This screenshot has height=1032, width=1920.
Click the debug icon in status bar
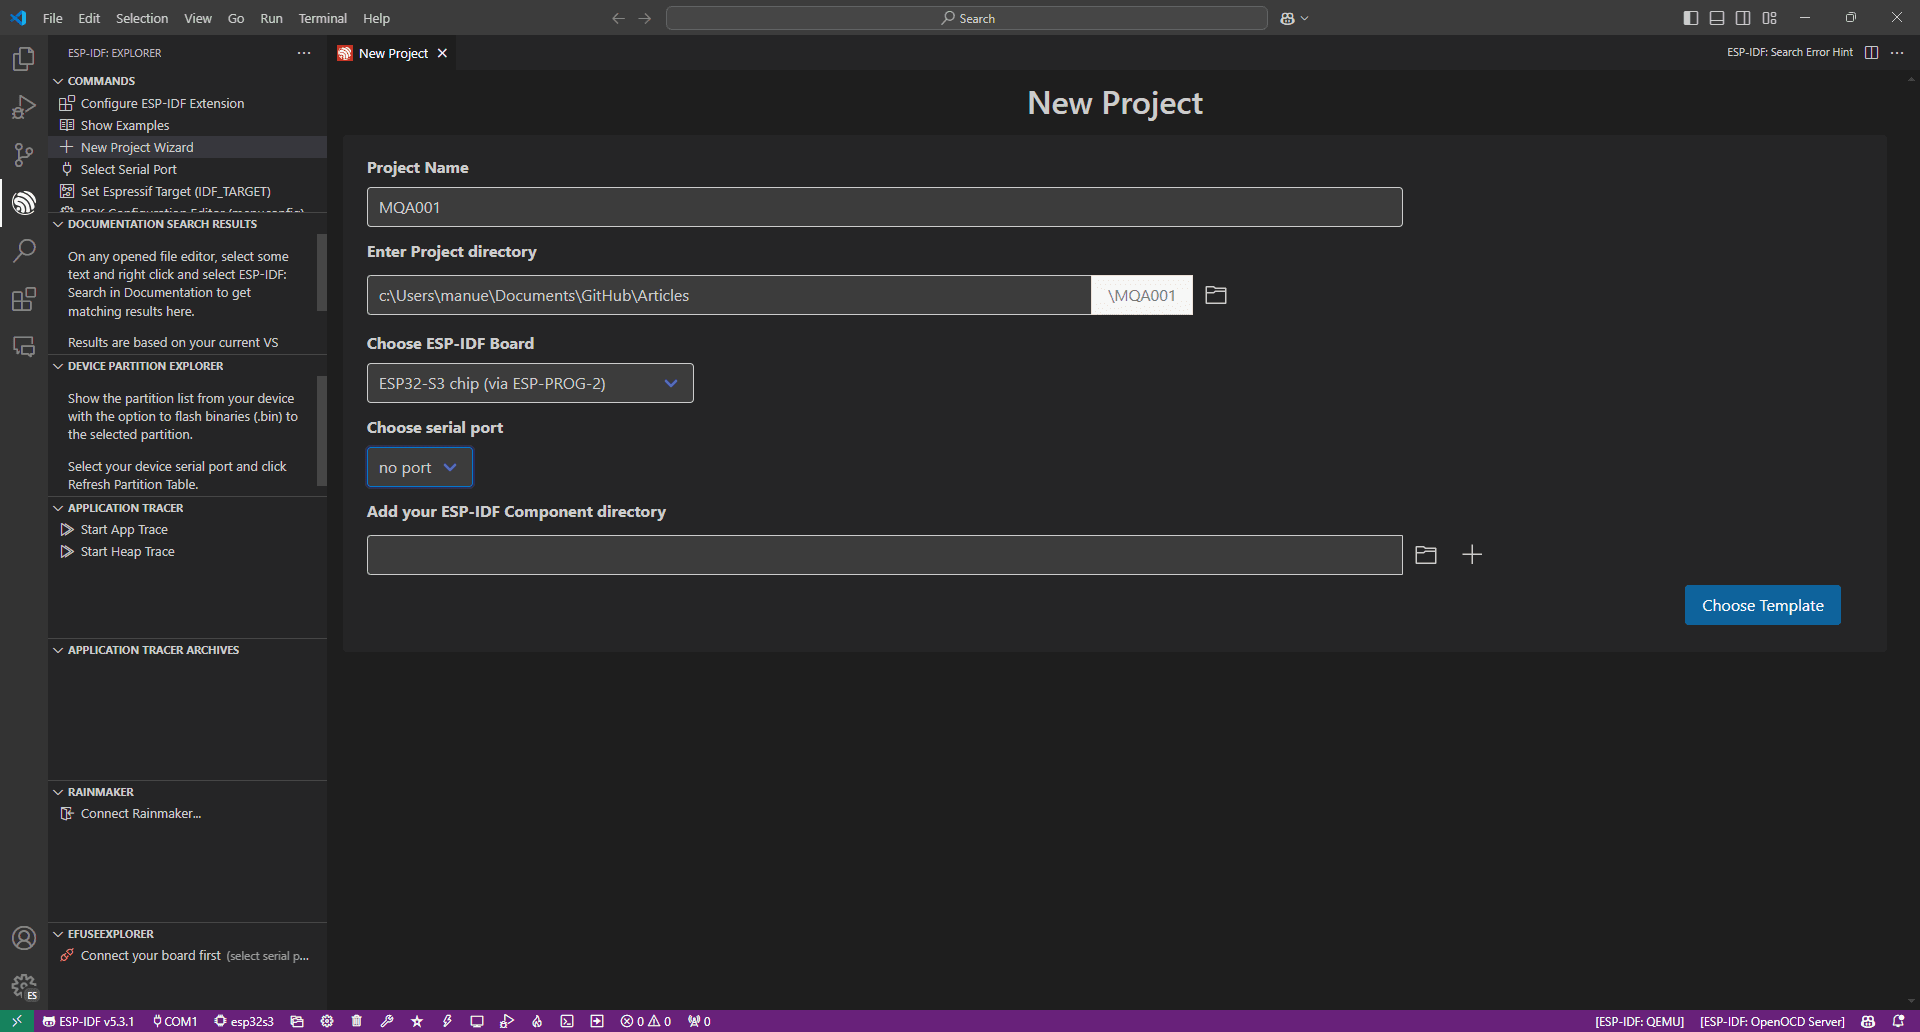[507, 1021]
